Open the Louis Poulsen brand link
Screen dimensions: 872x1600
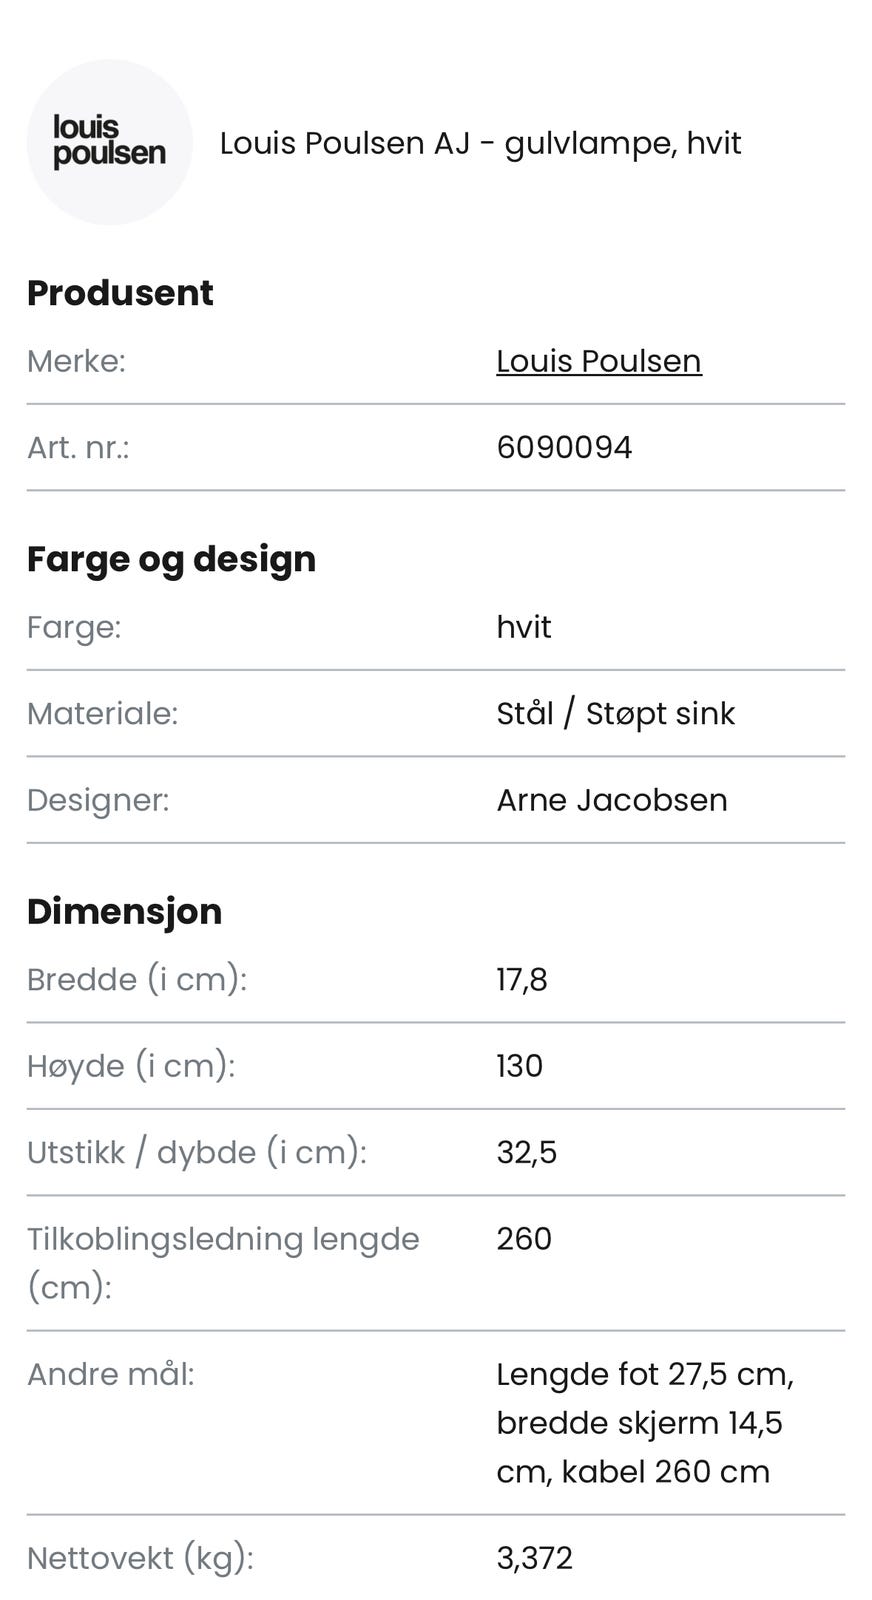pos(598,361)
